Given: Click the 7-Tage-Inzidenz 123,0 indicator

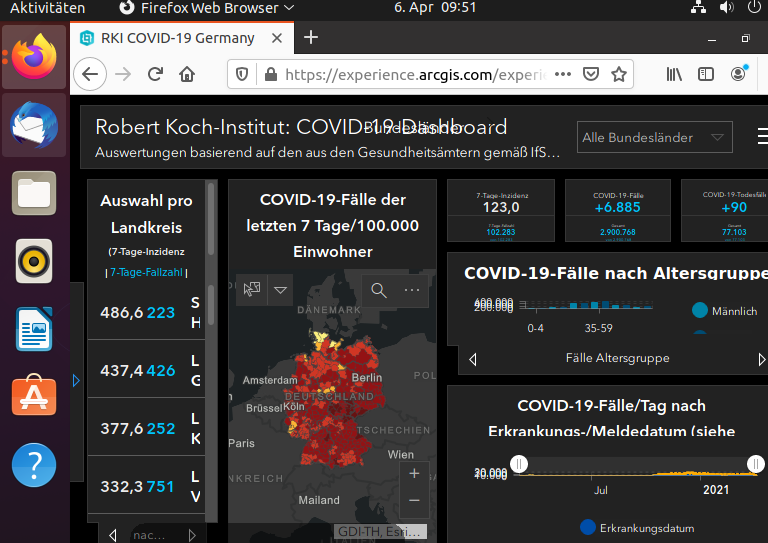Looking at the screenshot, I should pos(501,211).
